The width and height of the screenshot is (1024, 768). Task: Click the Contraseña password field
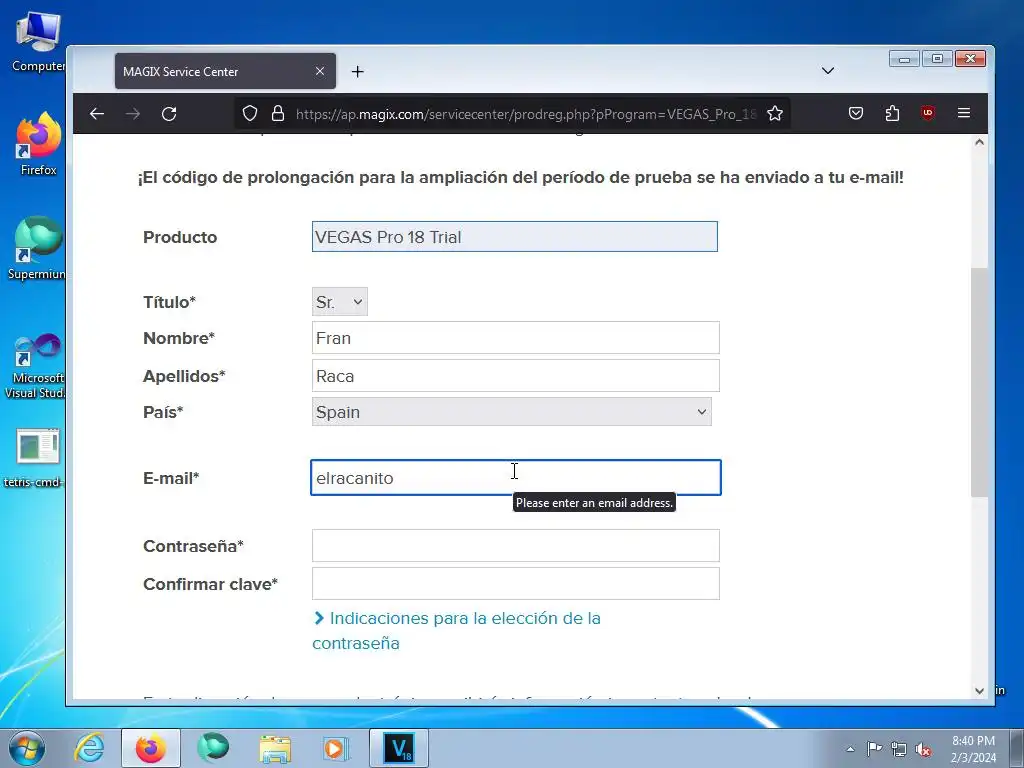515,545
